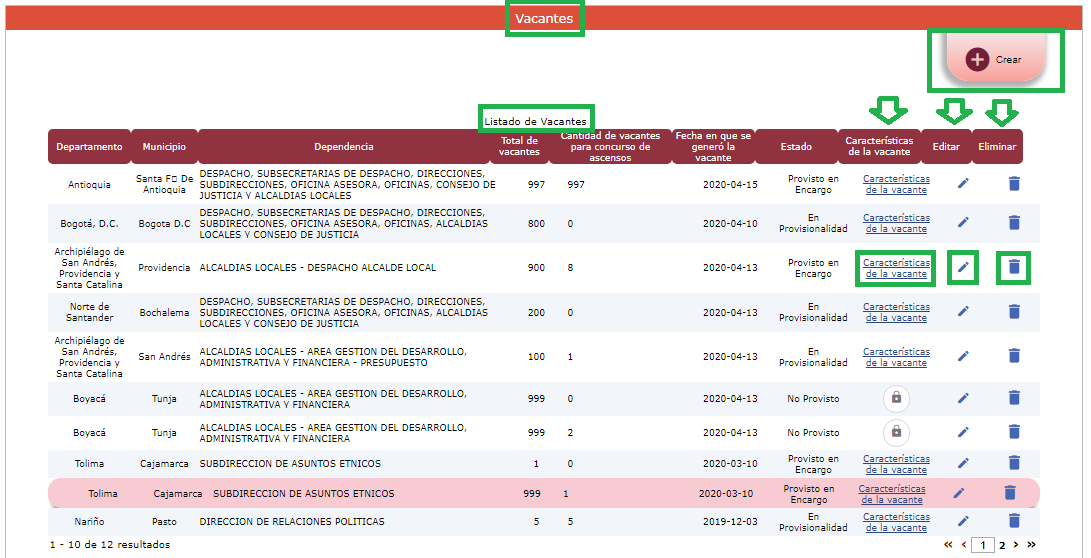Edit the highlighted Tolima Cajamarca row
Viewport: 1091px width, 558px height.
coord(959,493)
